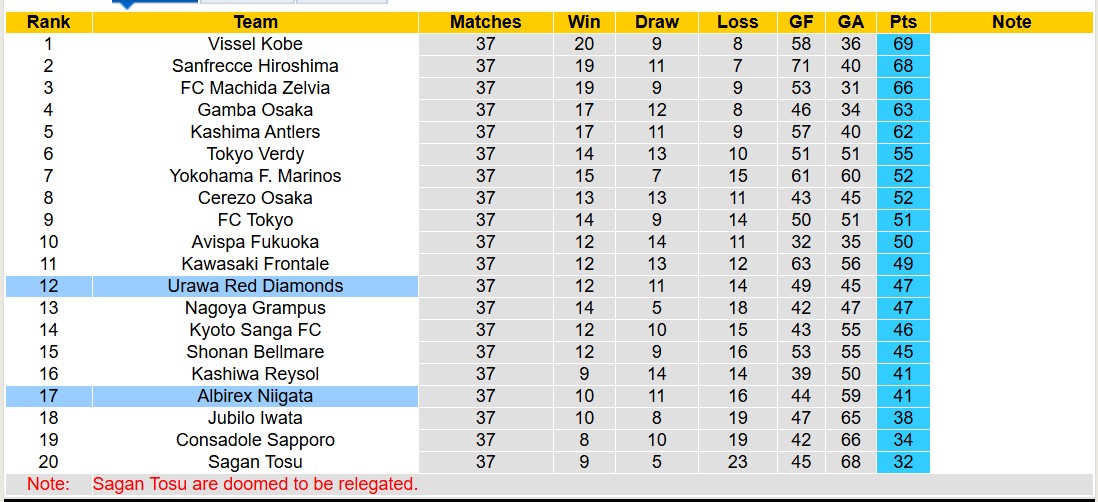Viewport: 1098px width, 502px height.
Task: Select the highlighted Urawa Red Diamonds row
Action: coord(255,286)
